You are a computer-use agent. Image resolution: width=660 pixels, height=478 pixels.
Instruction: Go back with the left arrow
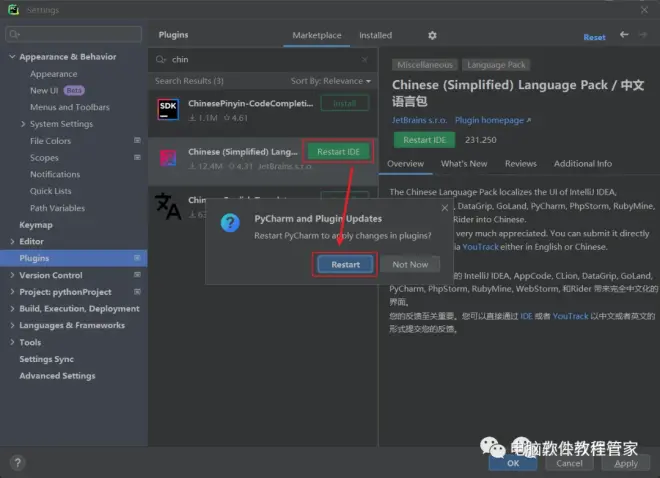click(624, 35)
